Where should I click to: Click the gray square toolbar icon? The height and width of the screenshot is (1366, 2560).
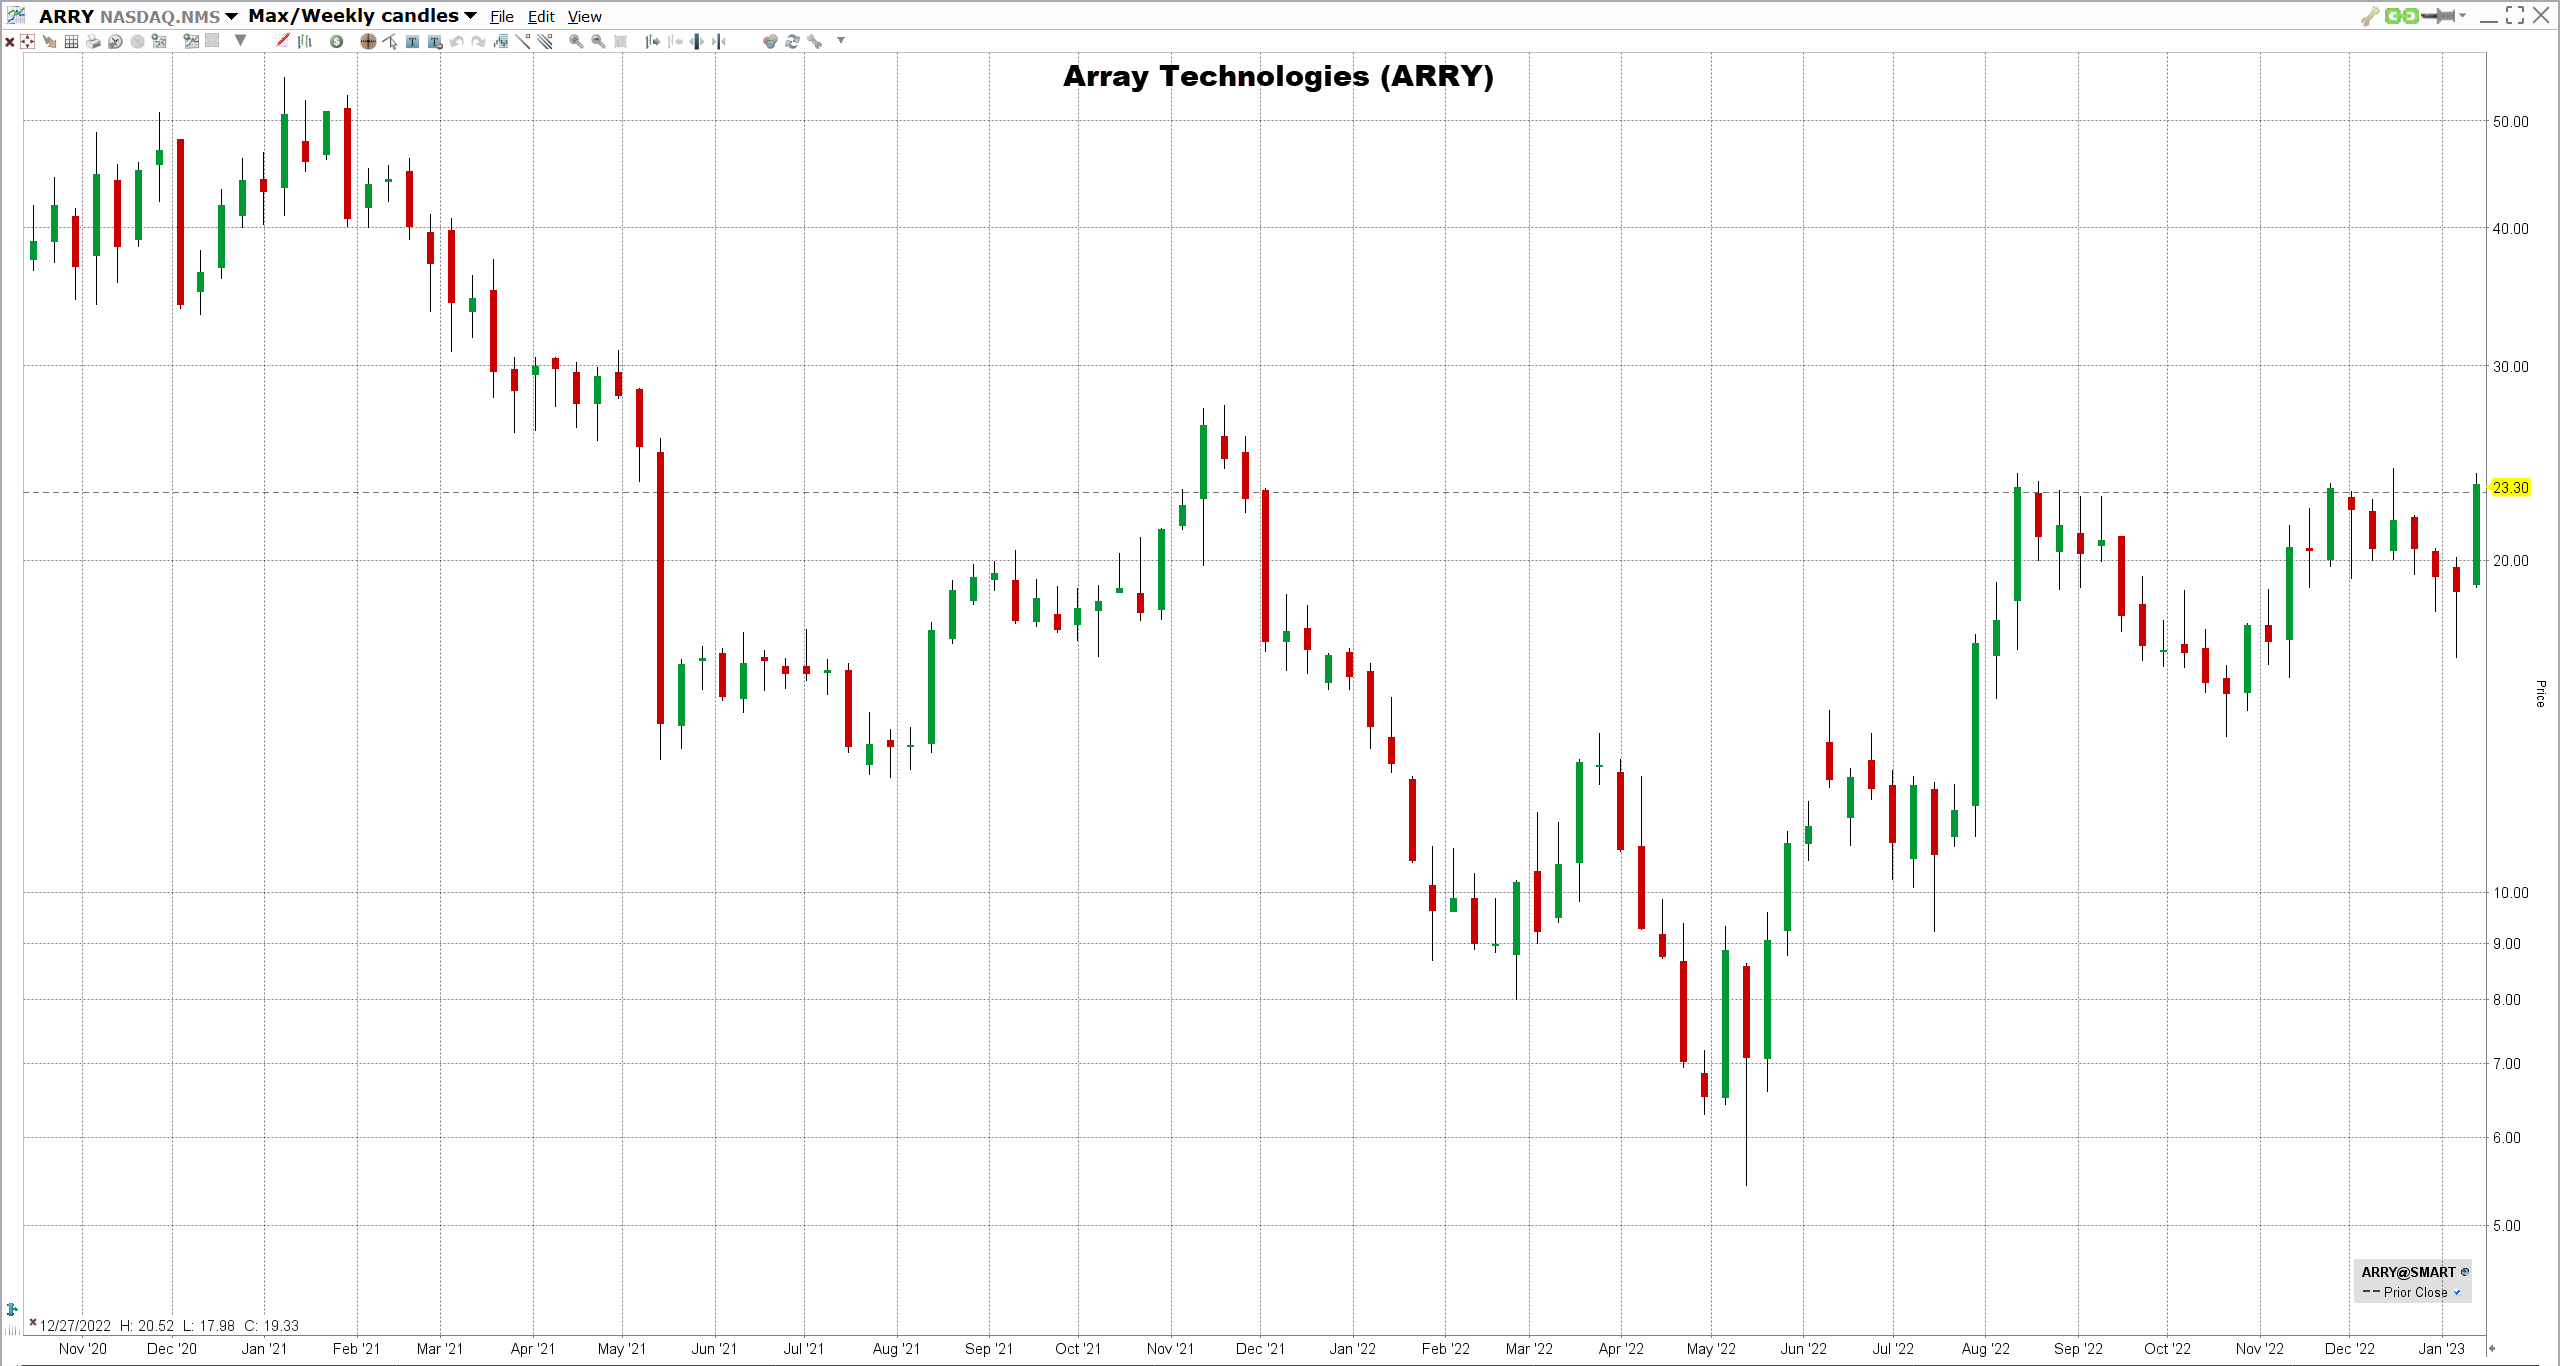tap(212, 41)
